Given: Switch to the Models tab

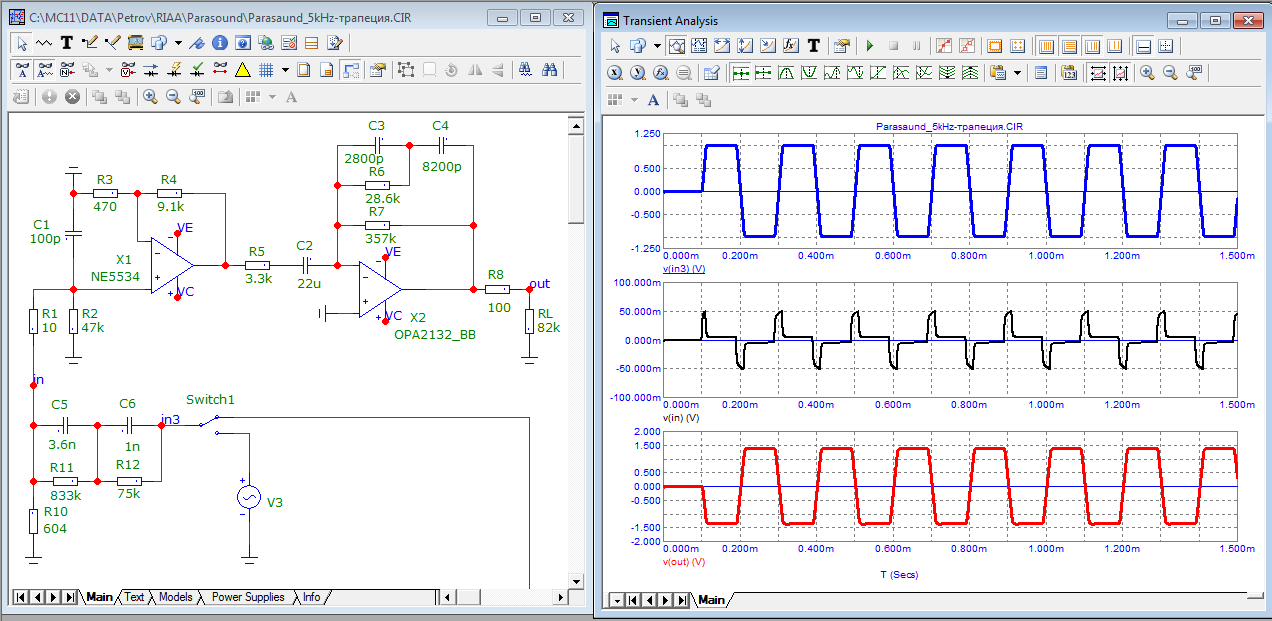Looking at the screenshot, I should point(176,597).
